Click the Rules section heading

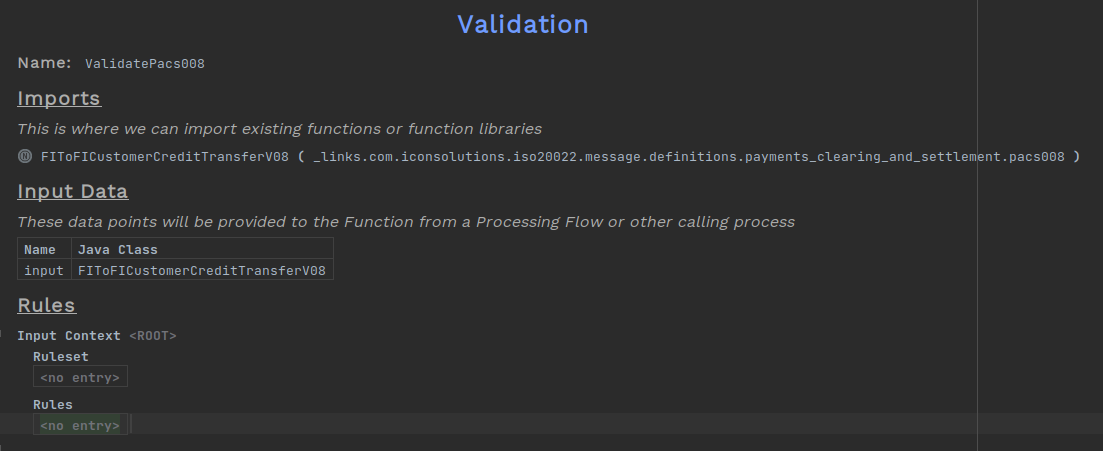pyautogui.click(x=46, y=306)
